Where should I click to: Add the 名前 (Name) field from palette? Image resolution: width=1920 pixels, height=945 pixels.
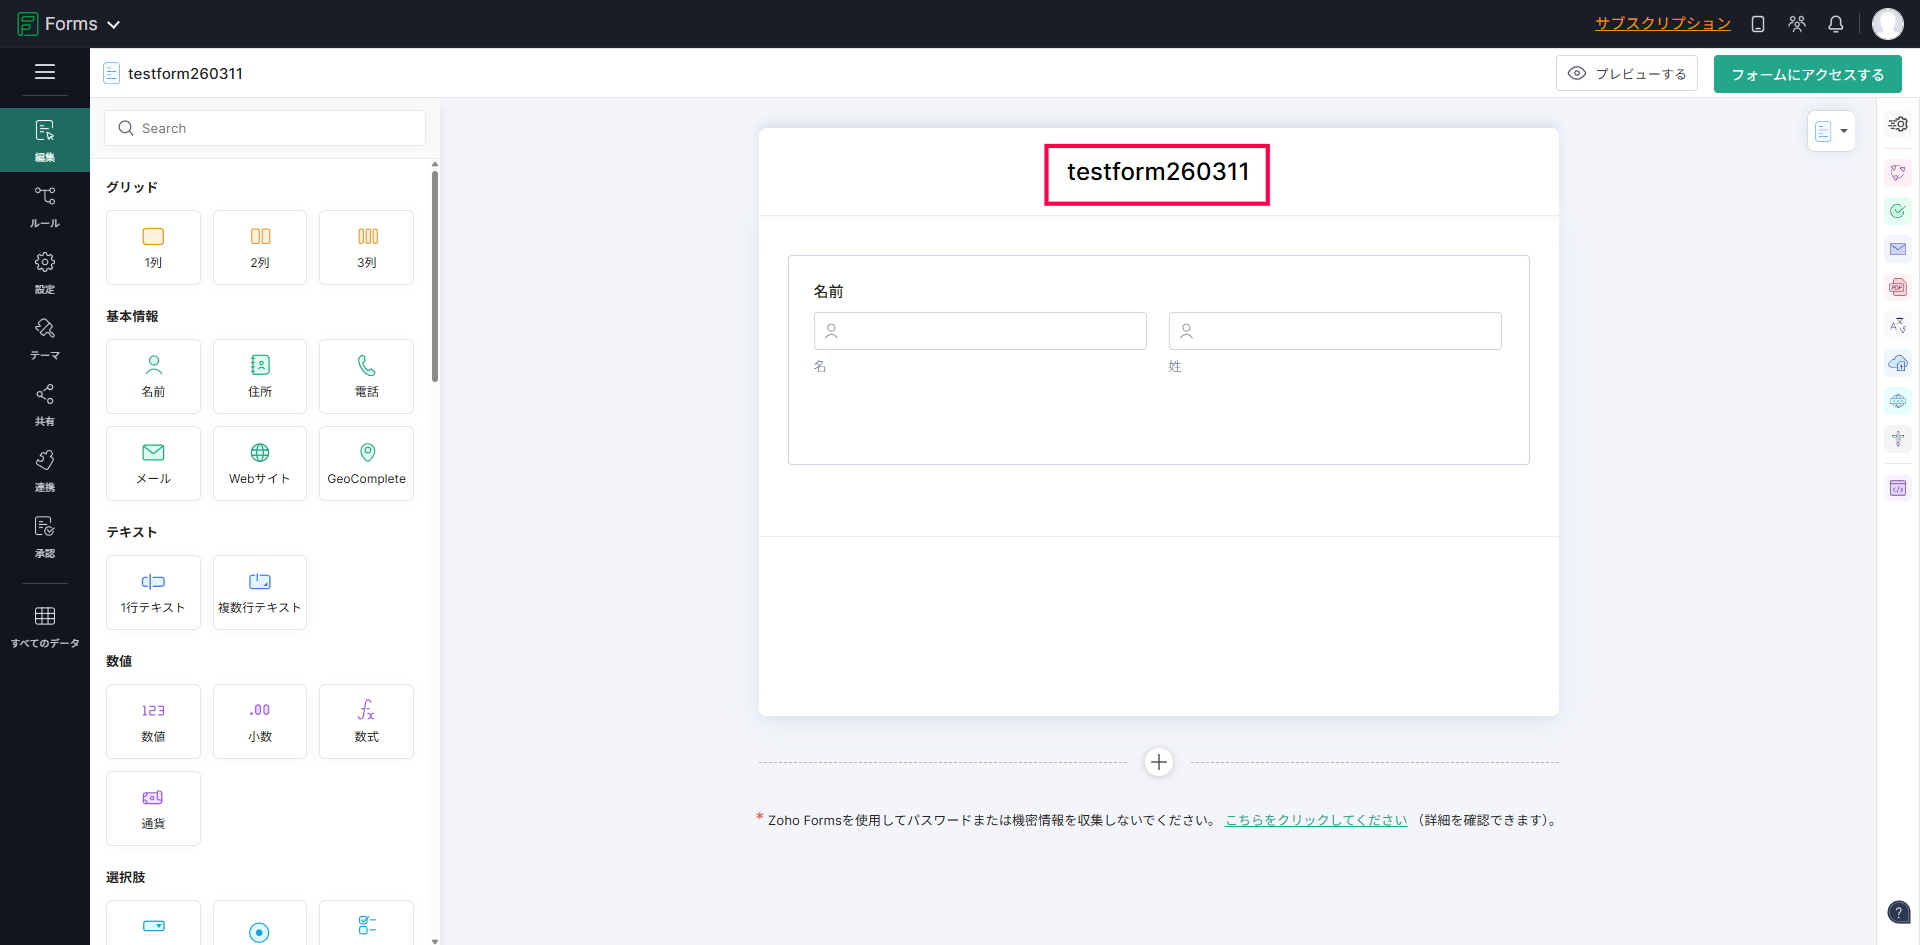[153, 376]
